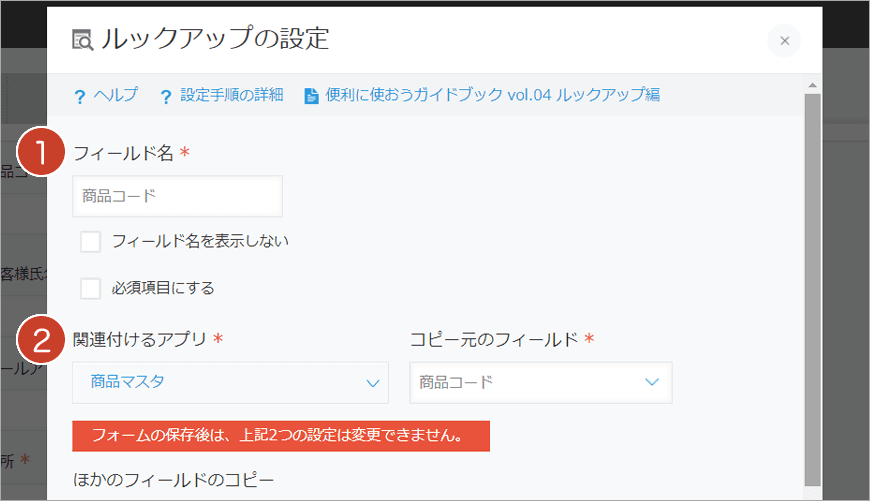Check the 必須項目にする checkbox
Image resolution: width=870 pixels, height=501 pixels.
coord(91,288)
